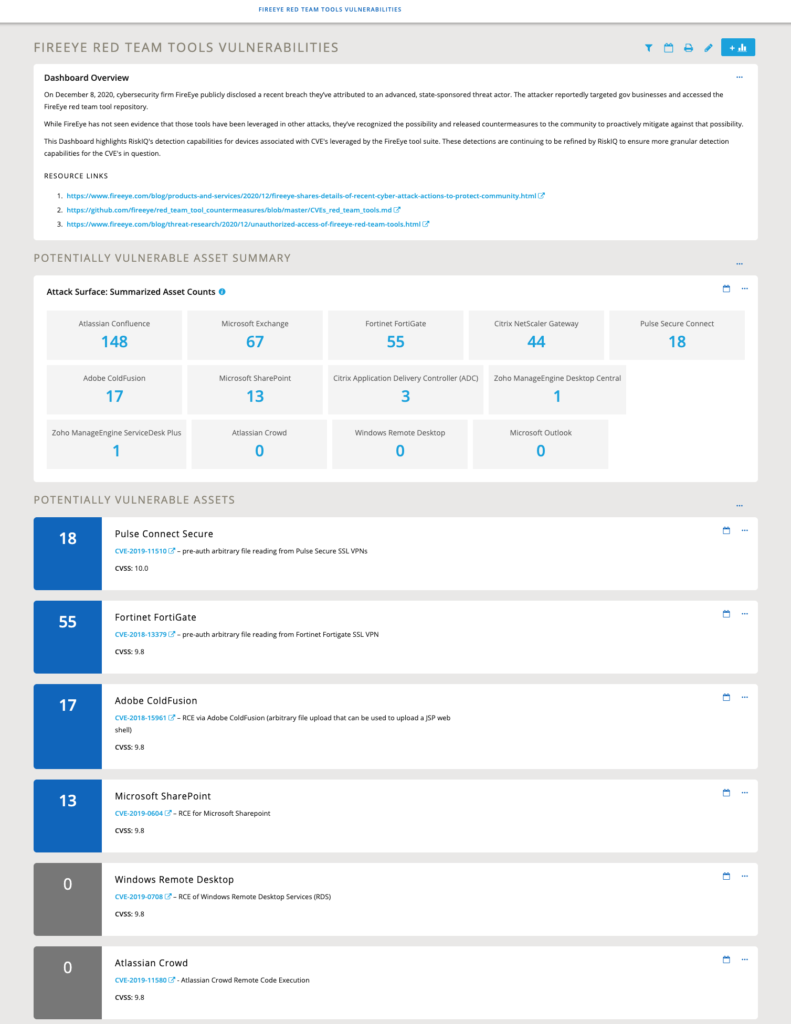Open CVE-2019-0708 link
The width and height of the screenshot is (791, 1024).
coord(138,897)
